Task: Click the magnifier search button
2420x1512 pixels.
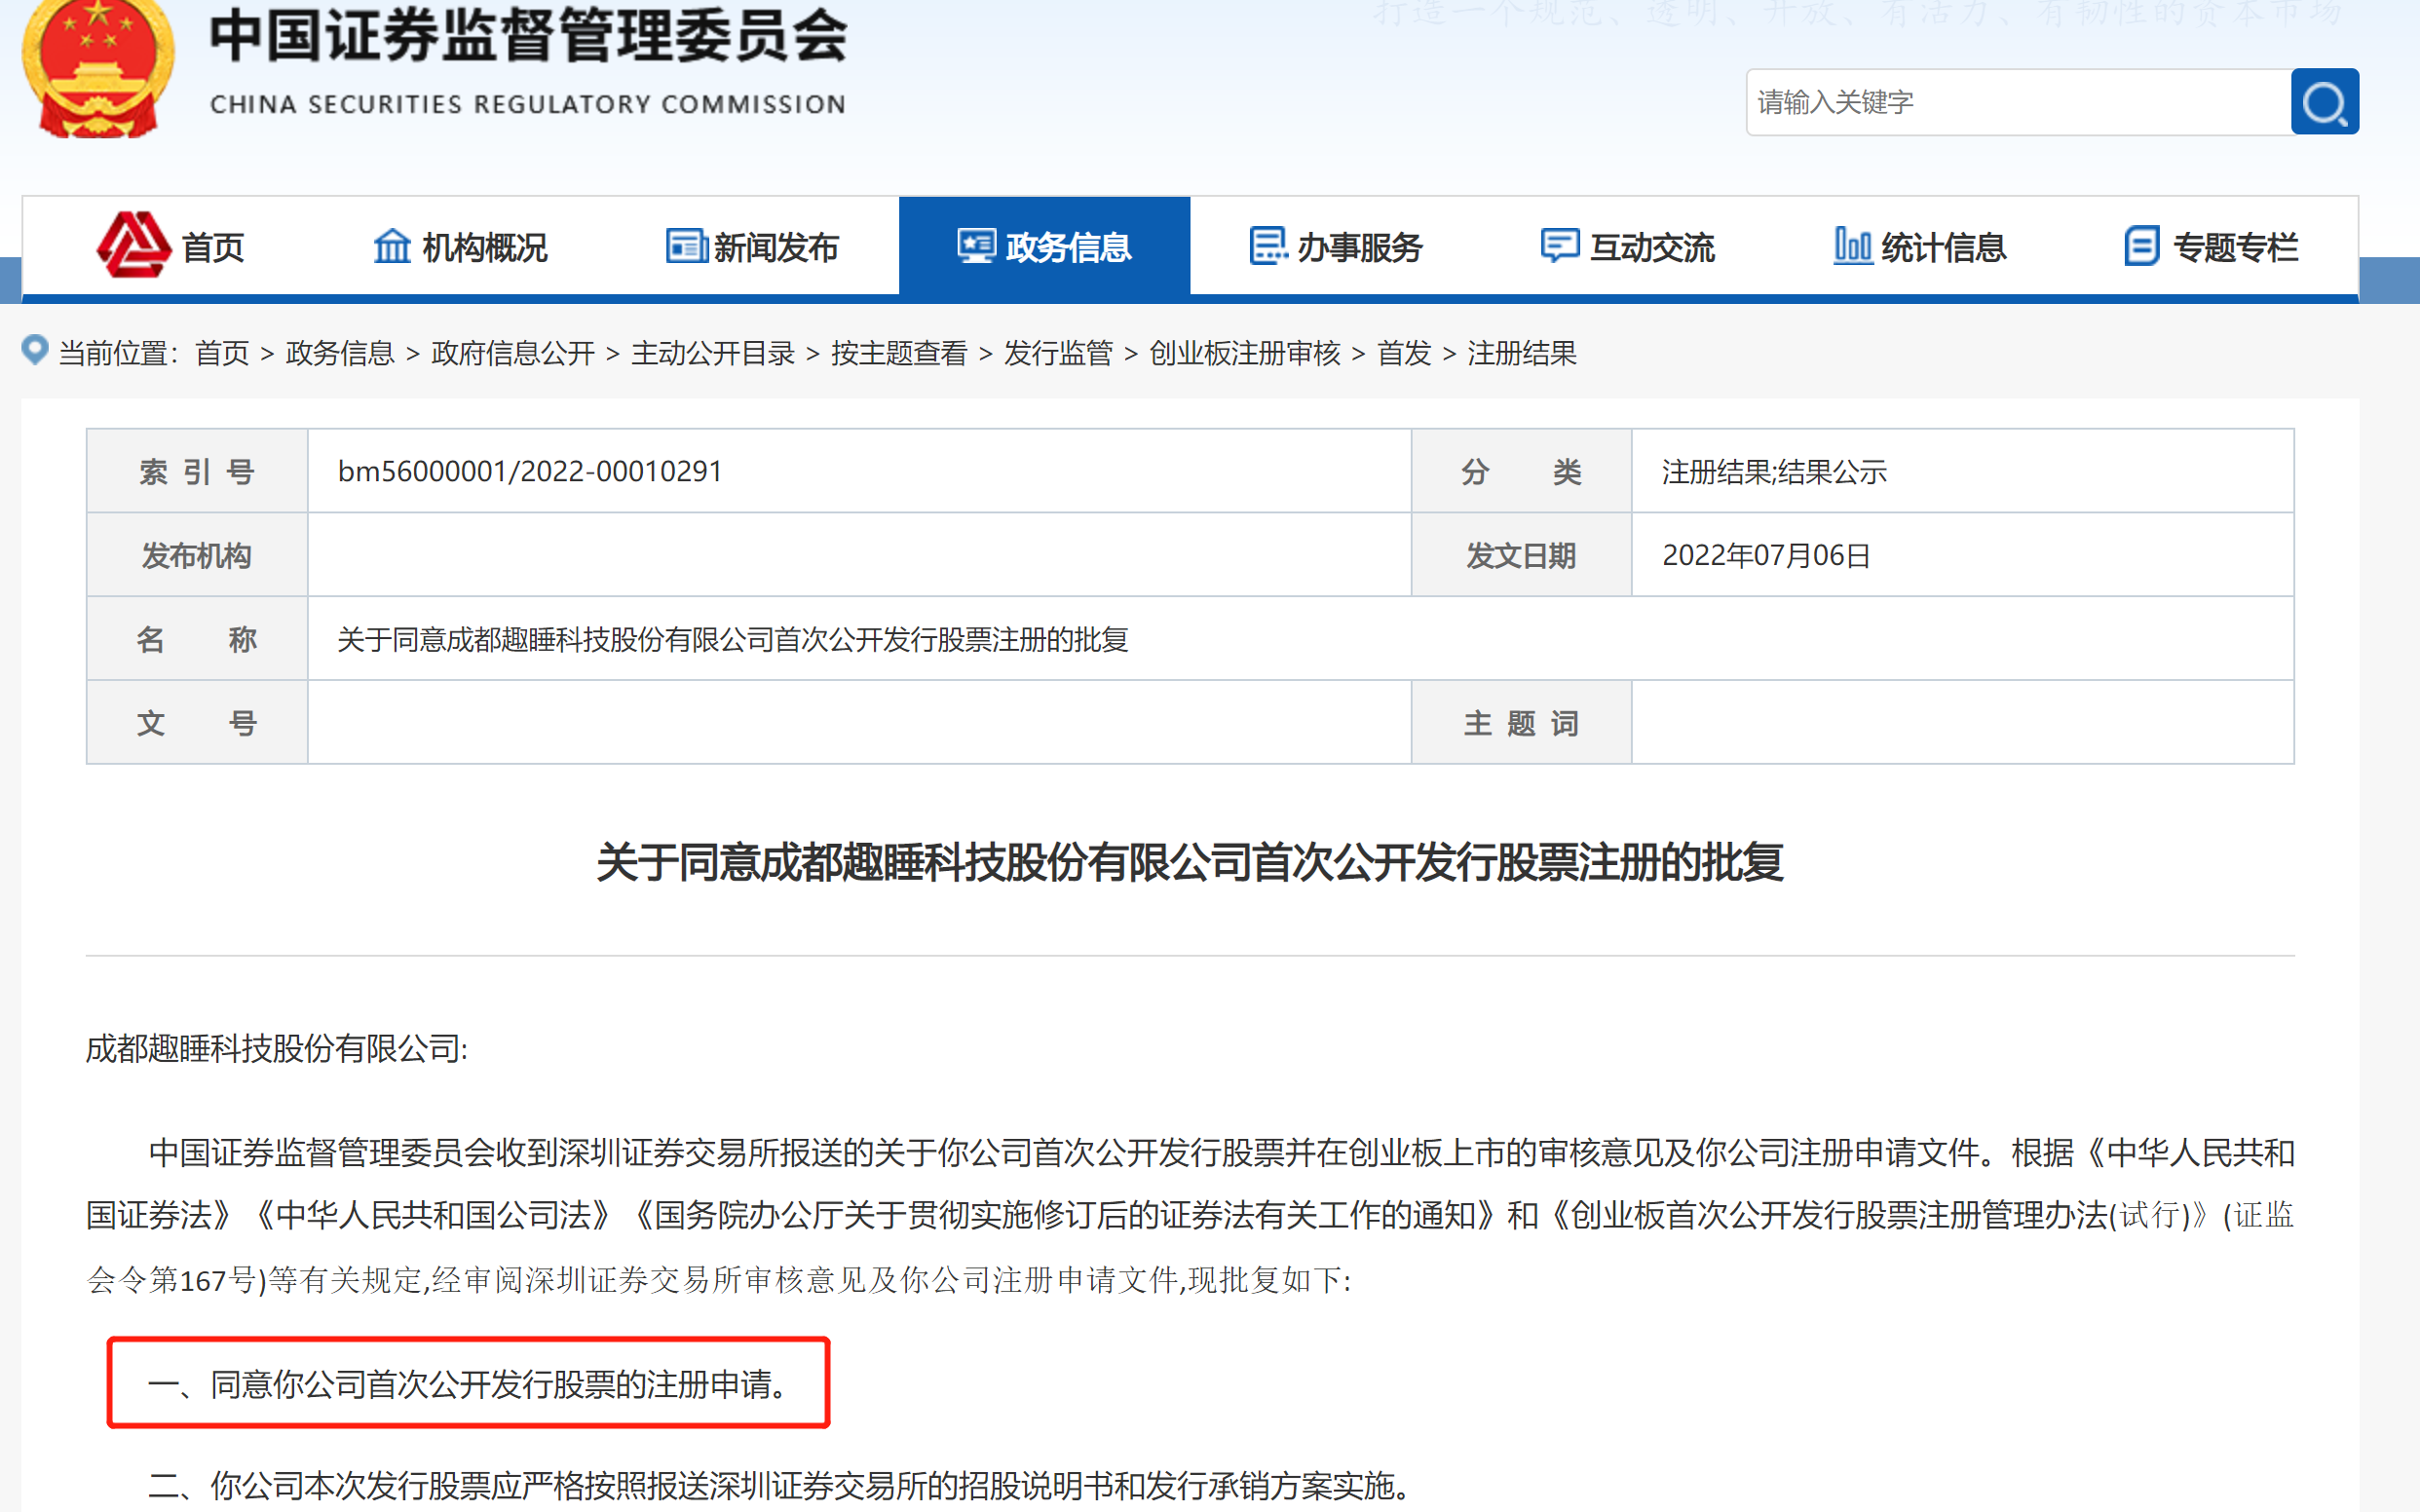Action: [2324, 102]
